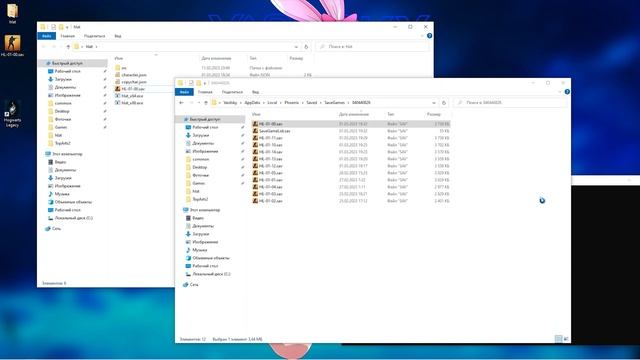
Task: Open the Вид tab in the front window
Action: 255,92
